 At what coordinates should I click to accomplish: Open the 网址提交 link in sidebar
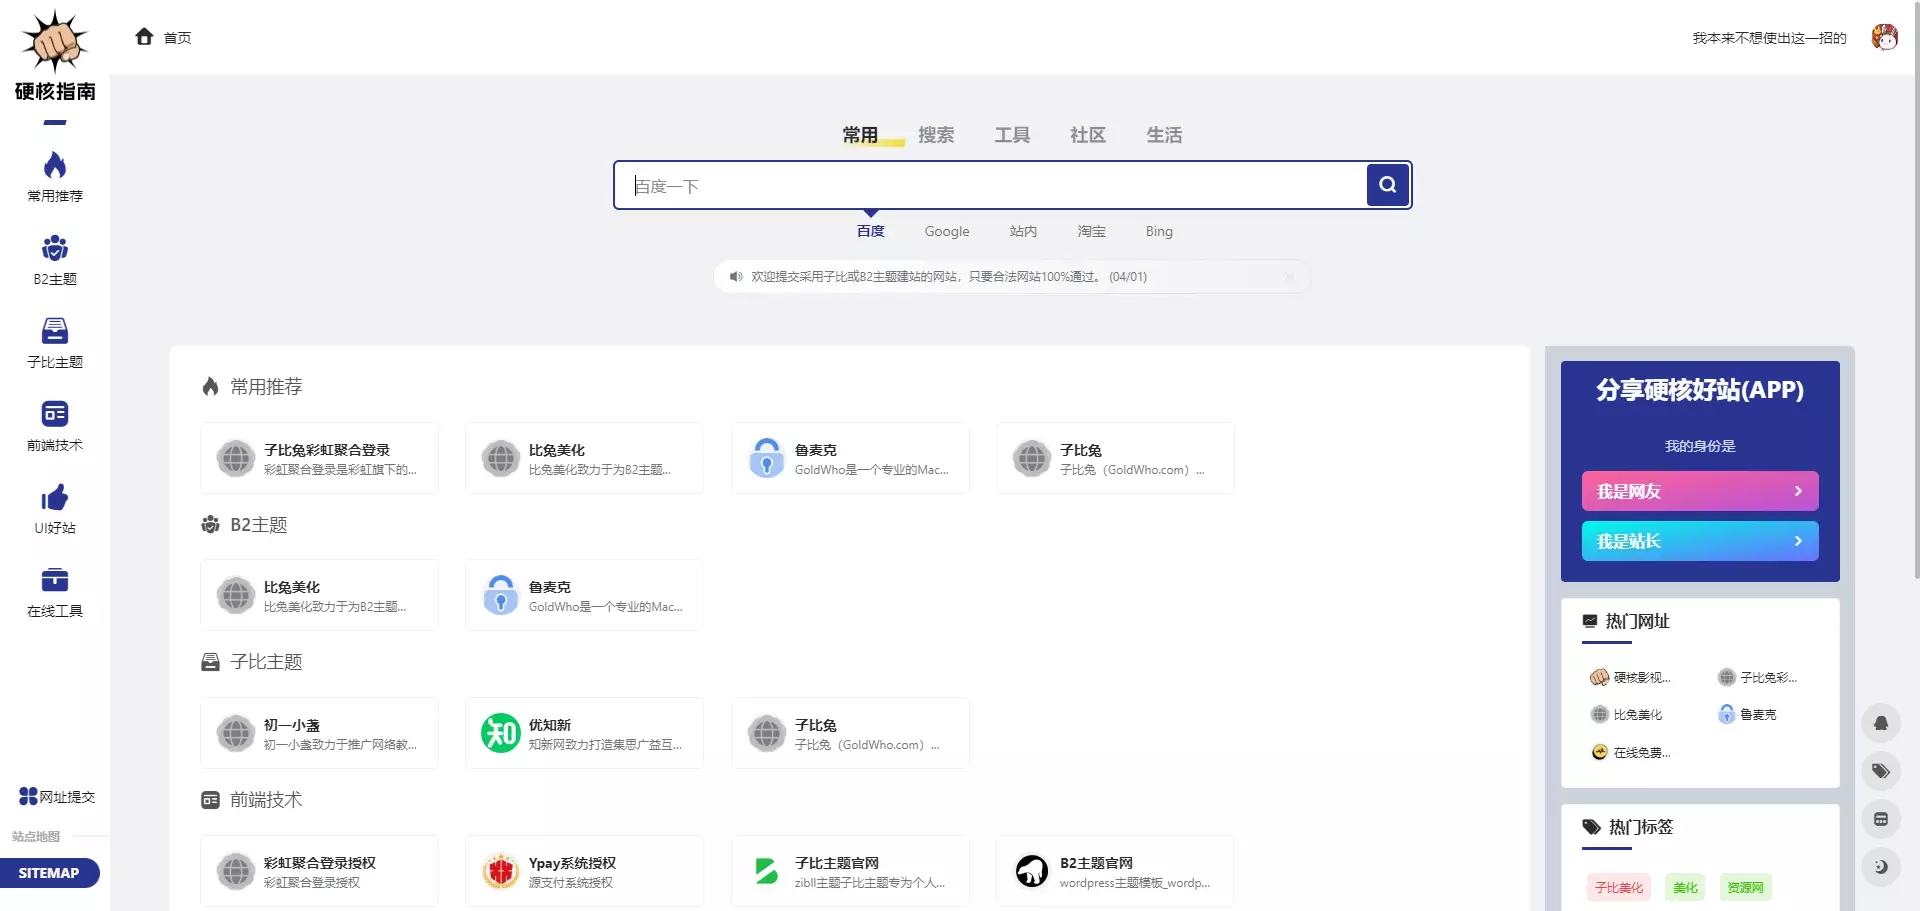pyautogui.click(x=57, y=797)
